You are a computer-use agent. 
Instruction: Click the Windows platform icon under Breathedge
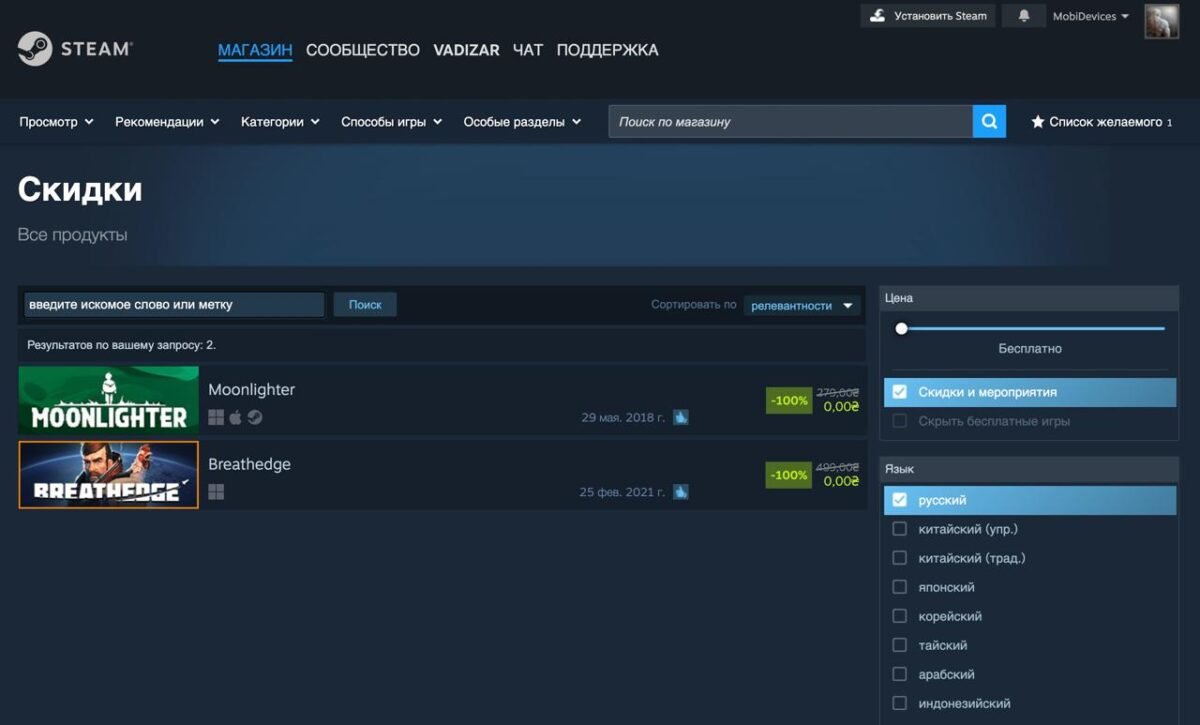pos(216,492)
